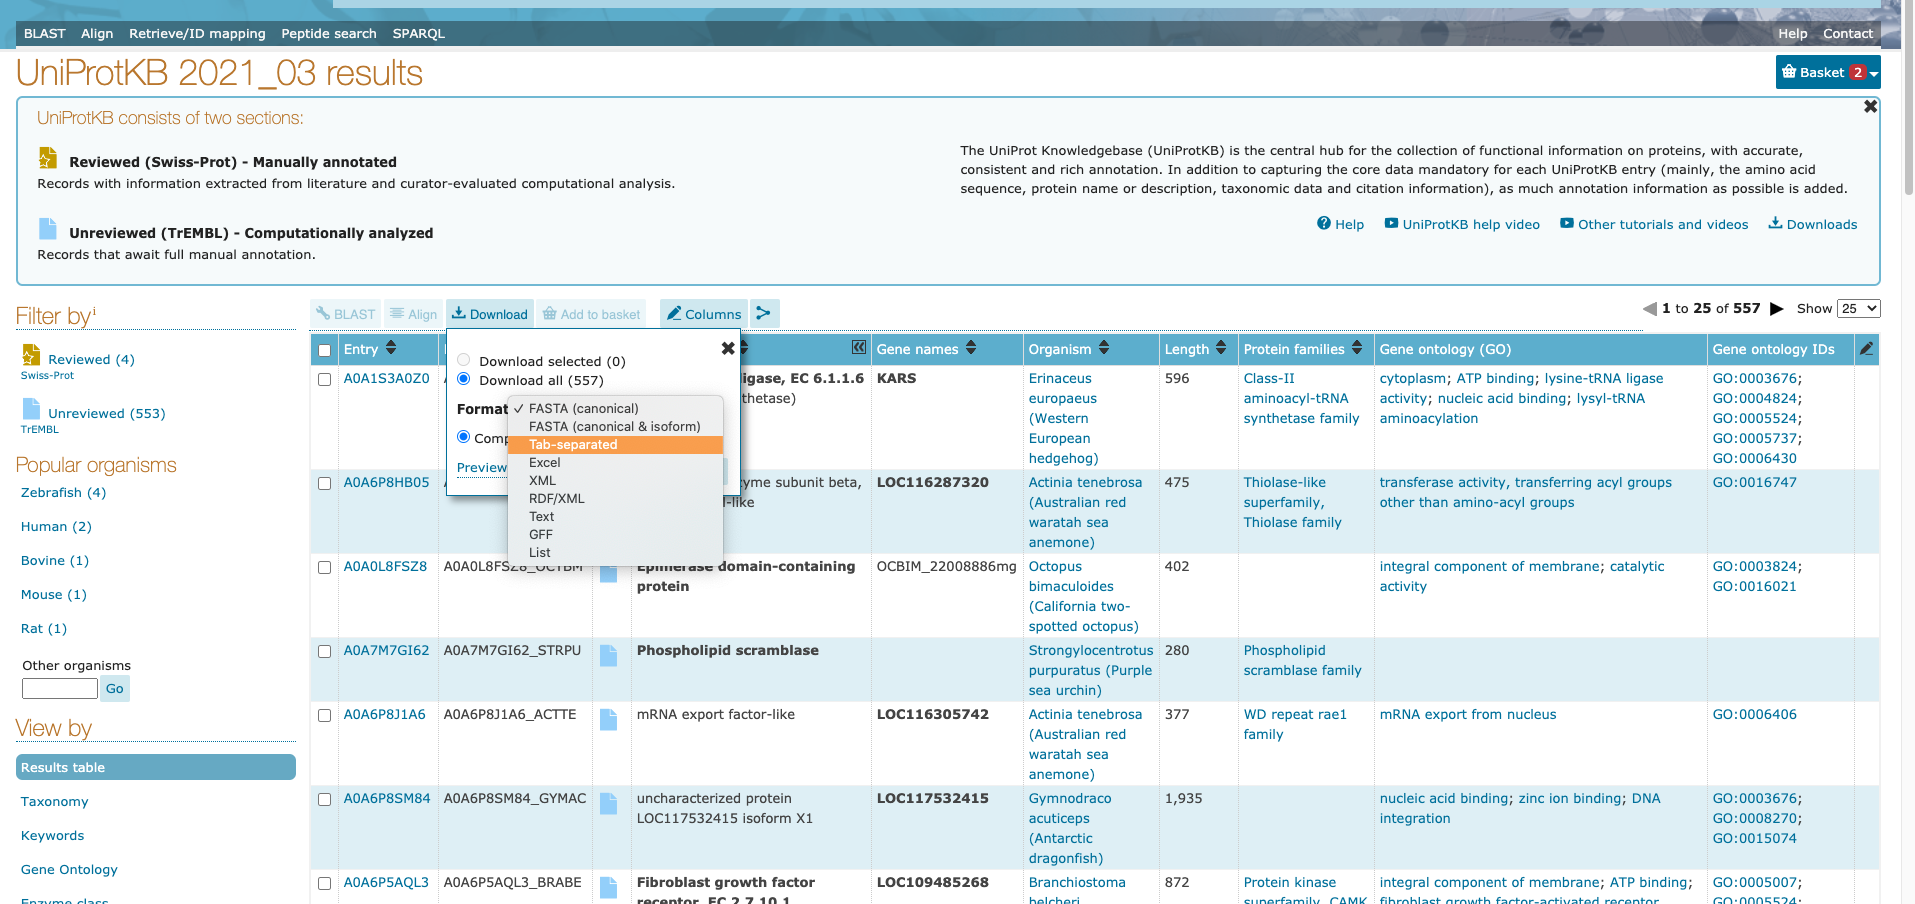
Task: Open Retrieve/ID mapping menu item
Action: tap(197, 33)
